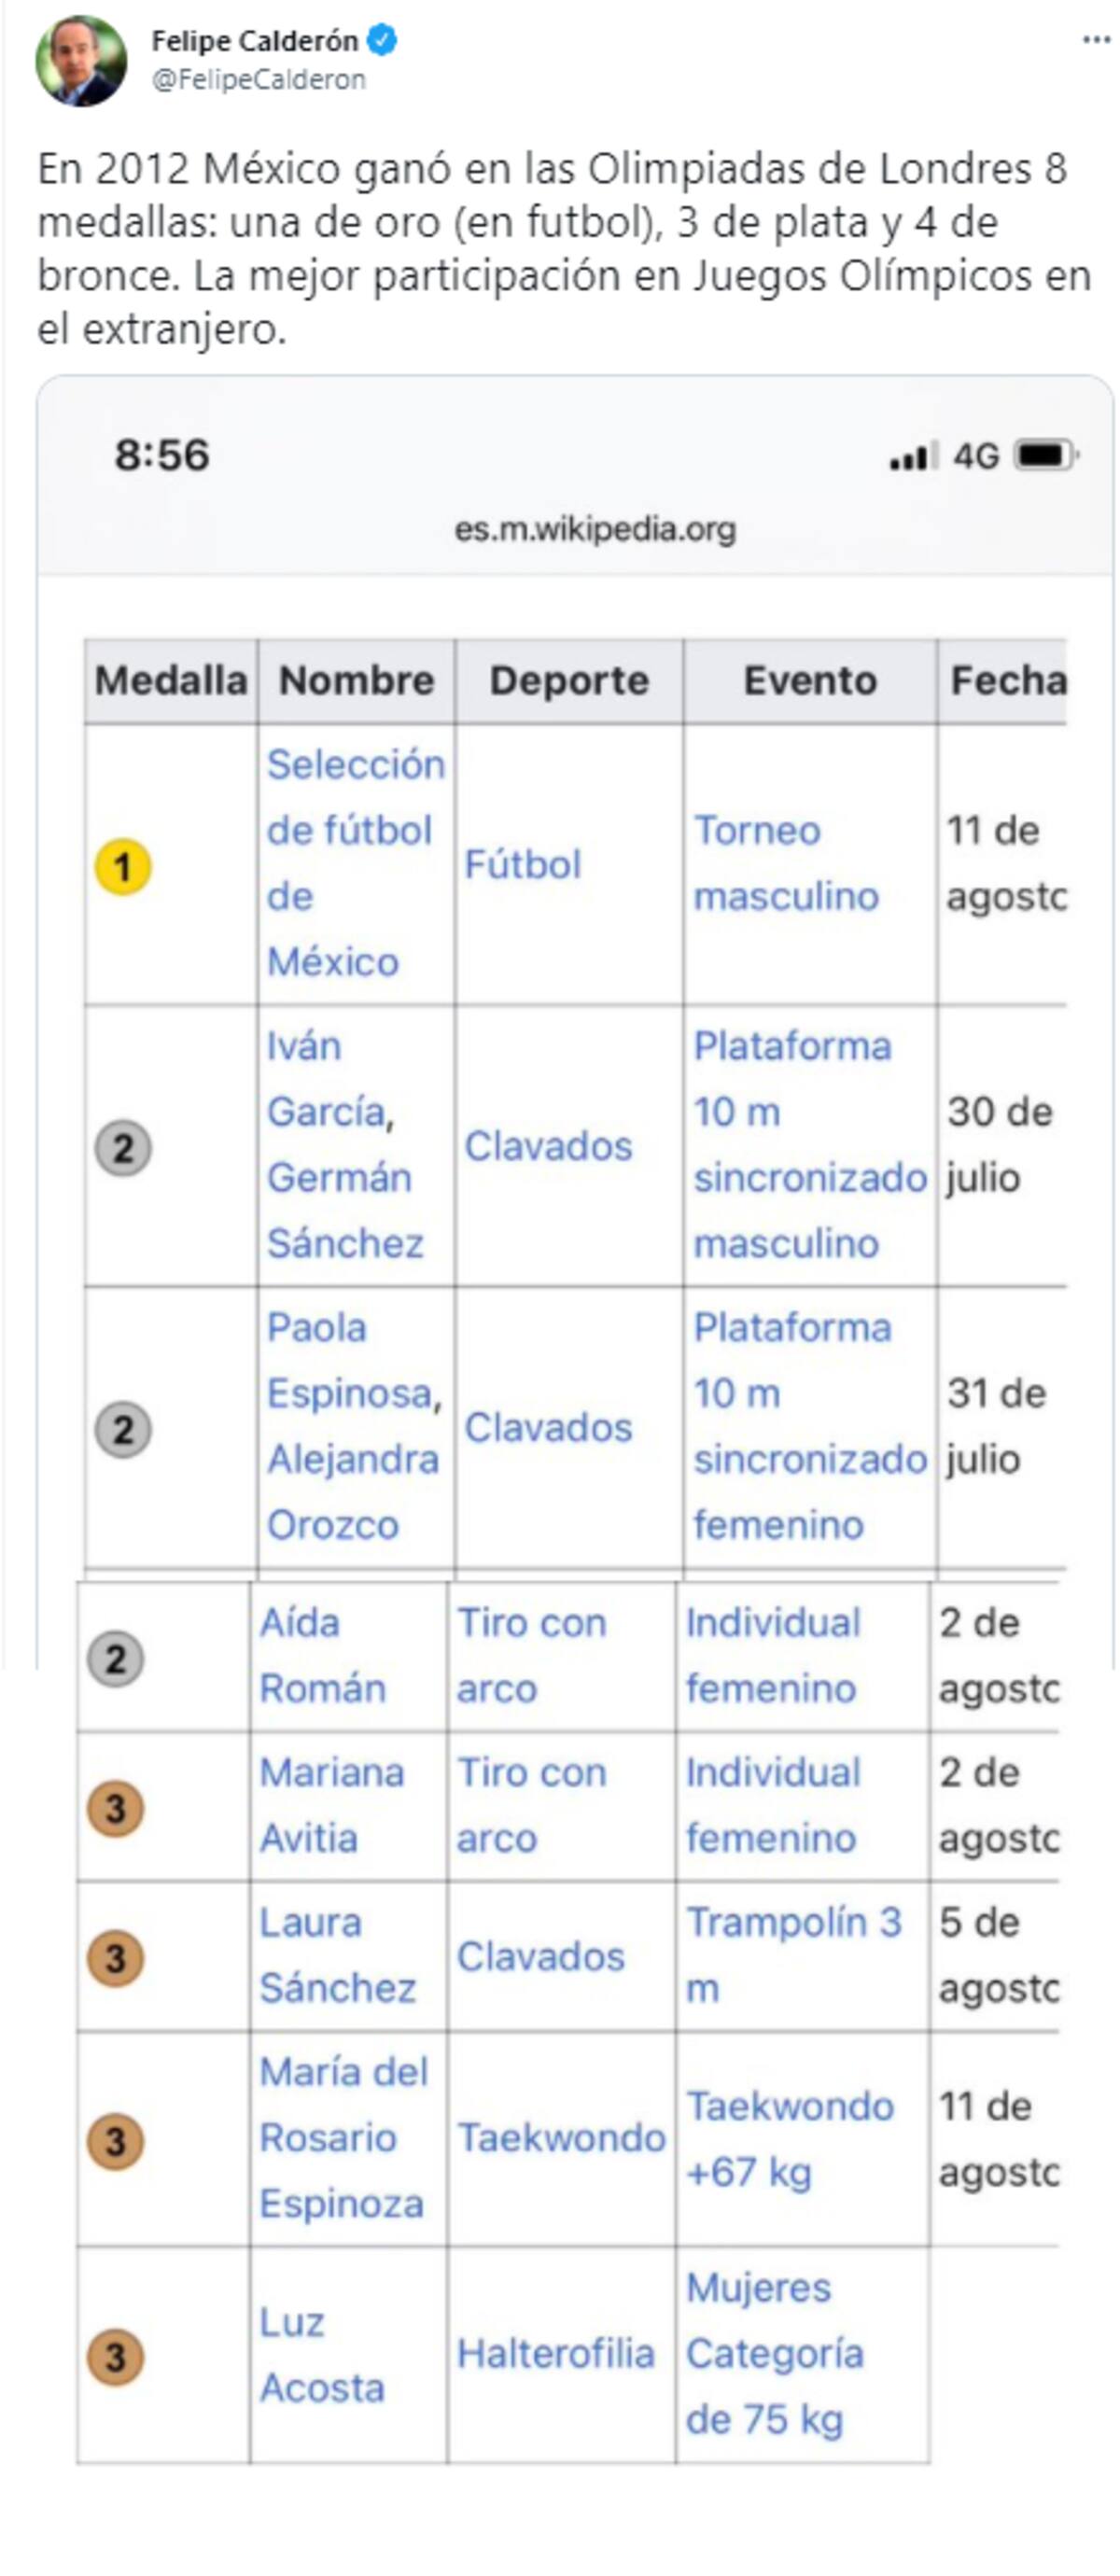Open the @FelipeCalderon handle link
Image resolution: width=1120 pixels, height=2576 pixels.
tap(258, 80)
